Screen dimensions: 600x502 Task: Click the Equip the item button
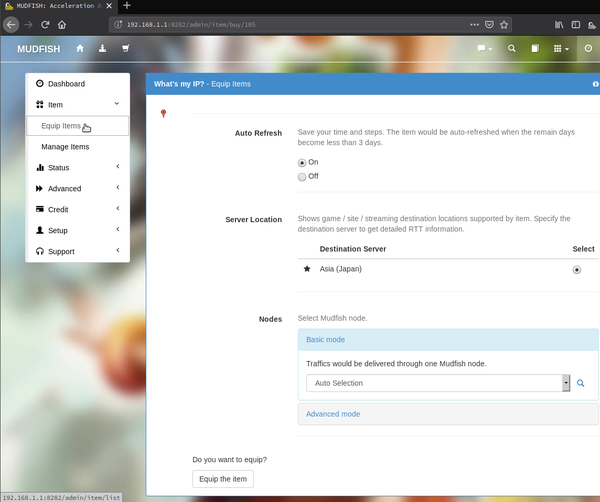click(223, 479)
